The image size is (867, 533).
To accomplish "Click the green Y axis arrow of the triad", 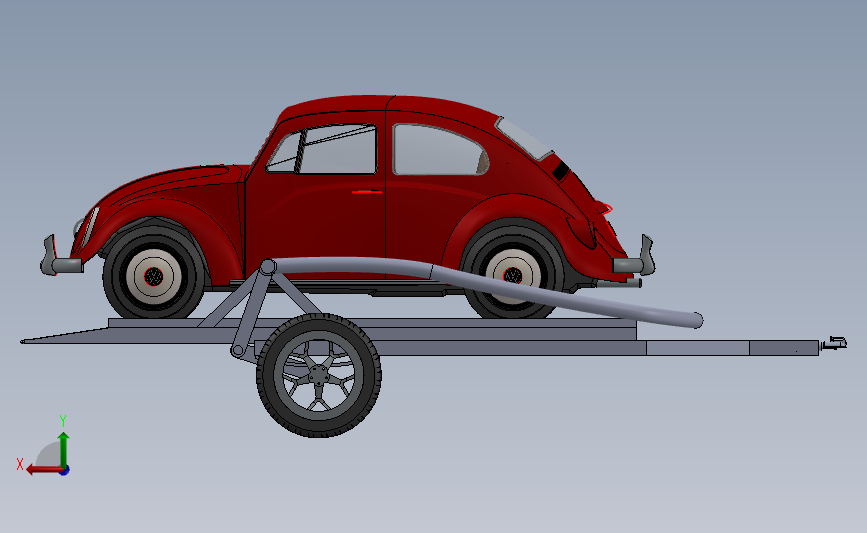I will 64,450.
